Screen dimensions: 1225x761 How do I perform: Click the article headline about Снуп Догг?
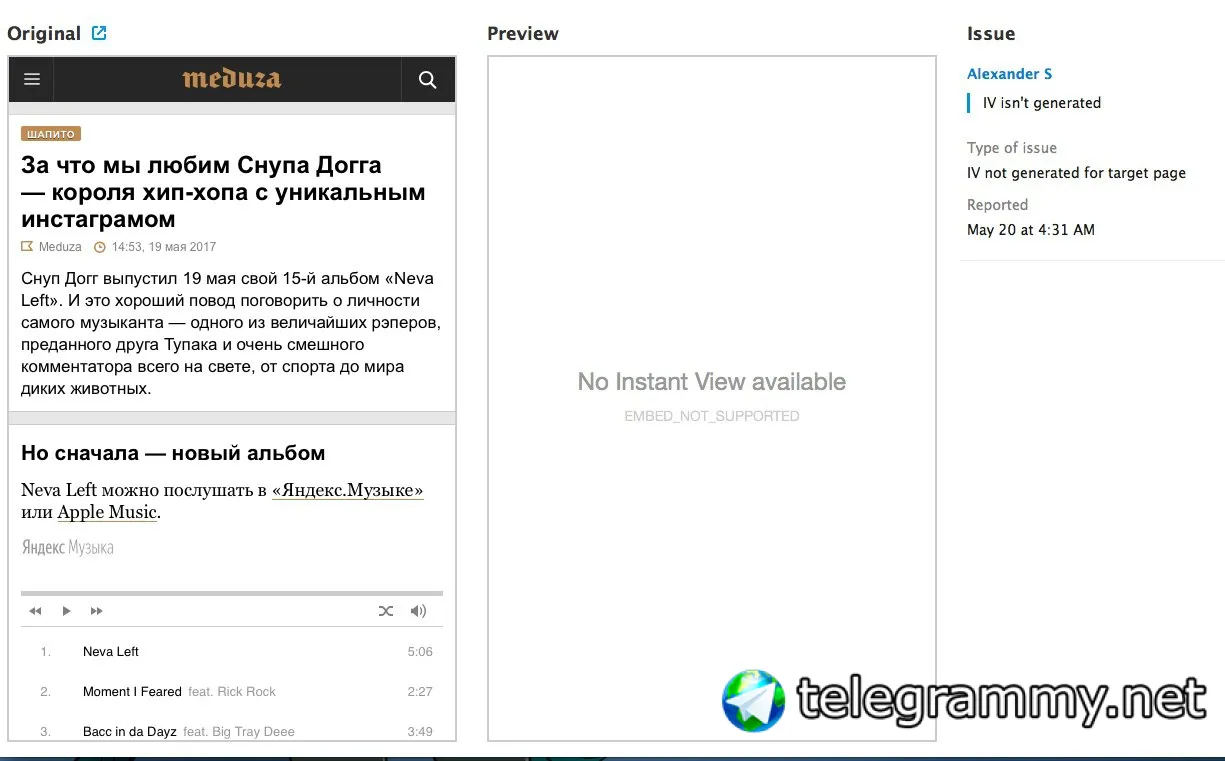pos(223,192)
